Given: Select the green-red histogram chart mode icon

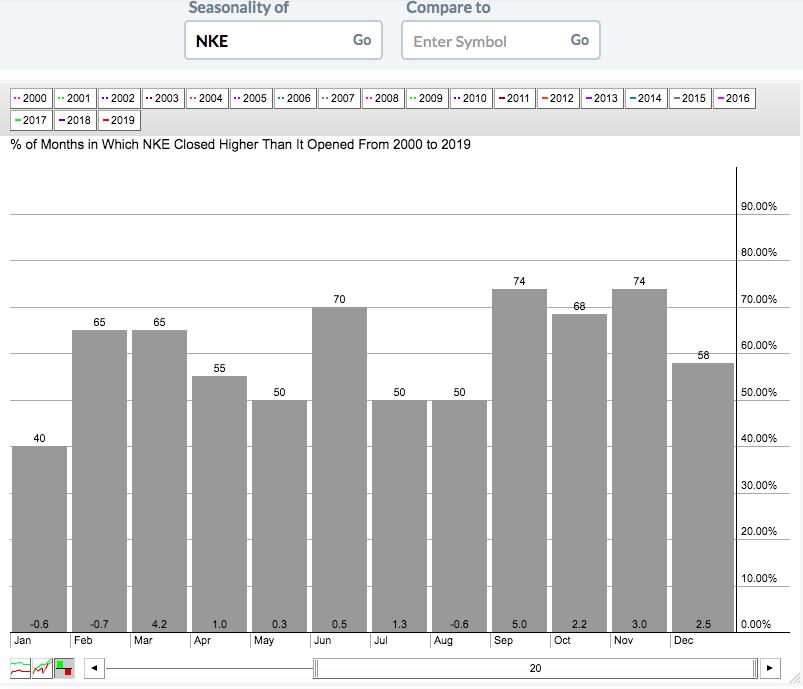Looking at the screenshot, I should click(x=64, y=668).
